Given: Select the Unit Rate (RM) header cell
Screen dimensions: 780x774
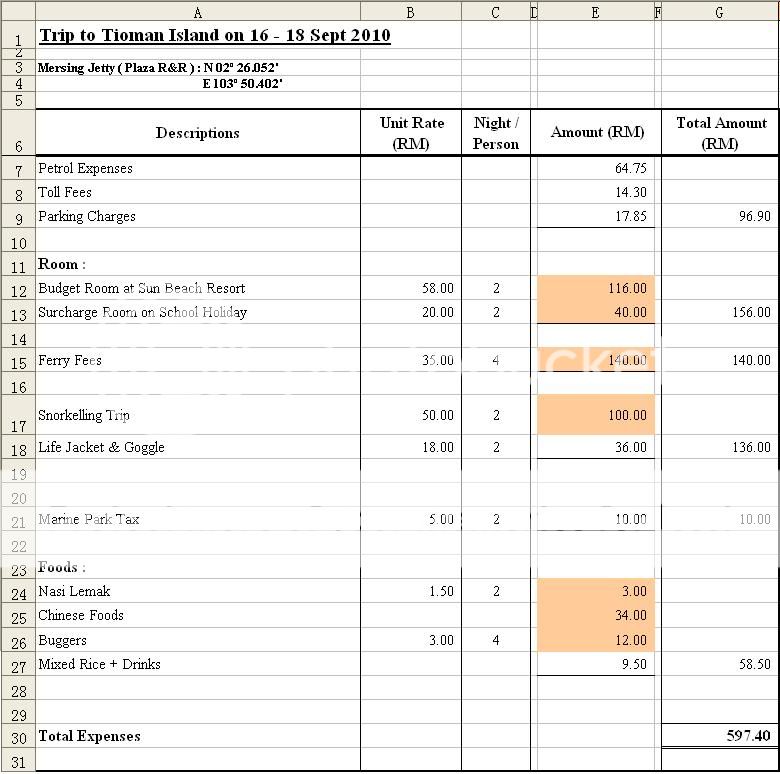Looking at the screenshot, I should pyautogui.click(x=411, y=132).
